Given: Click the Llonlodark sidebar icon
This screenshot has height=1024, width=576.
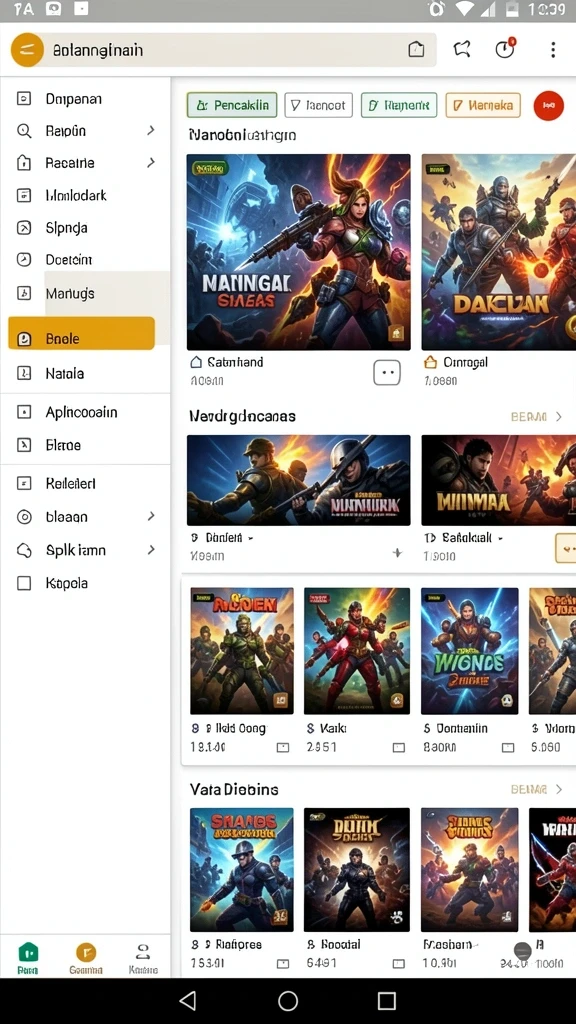Looking at the screenshot, I should click(x=24, y=195).
